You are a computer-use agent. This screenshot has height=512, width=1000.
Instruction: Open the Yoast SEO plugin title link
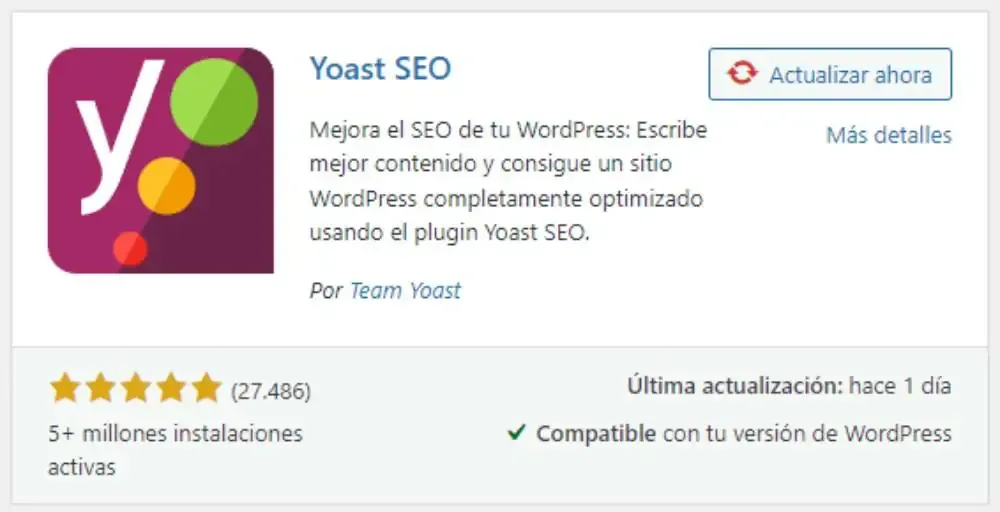[381, 68]
